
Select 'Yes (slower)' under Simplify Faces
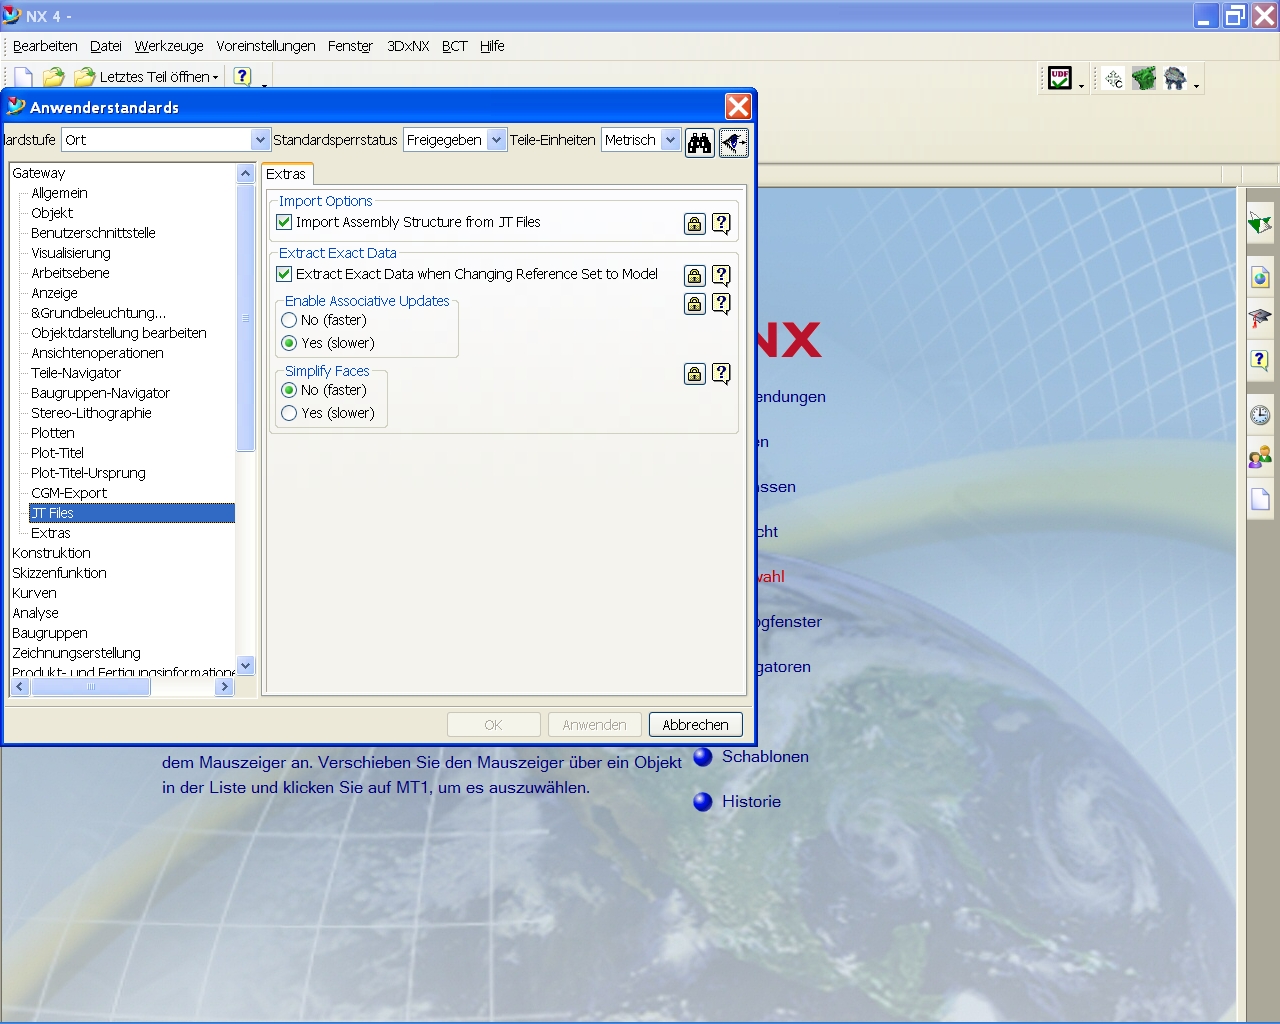289,413
